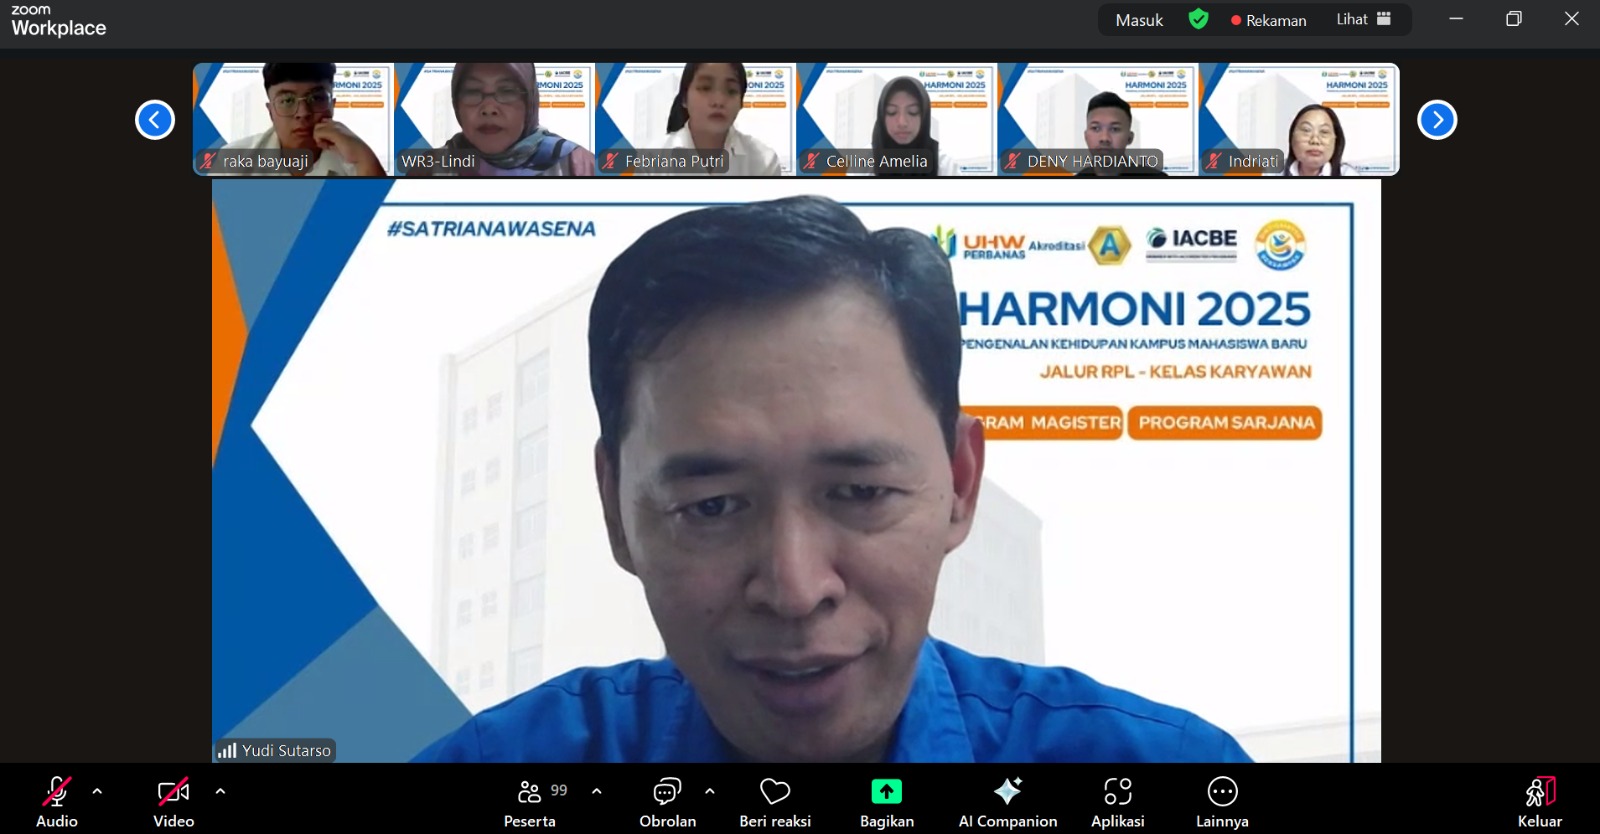Click Keluar to leave meeting
Screen dimensions: 1600x834
pyautogui.click(x=1540, y=802)
